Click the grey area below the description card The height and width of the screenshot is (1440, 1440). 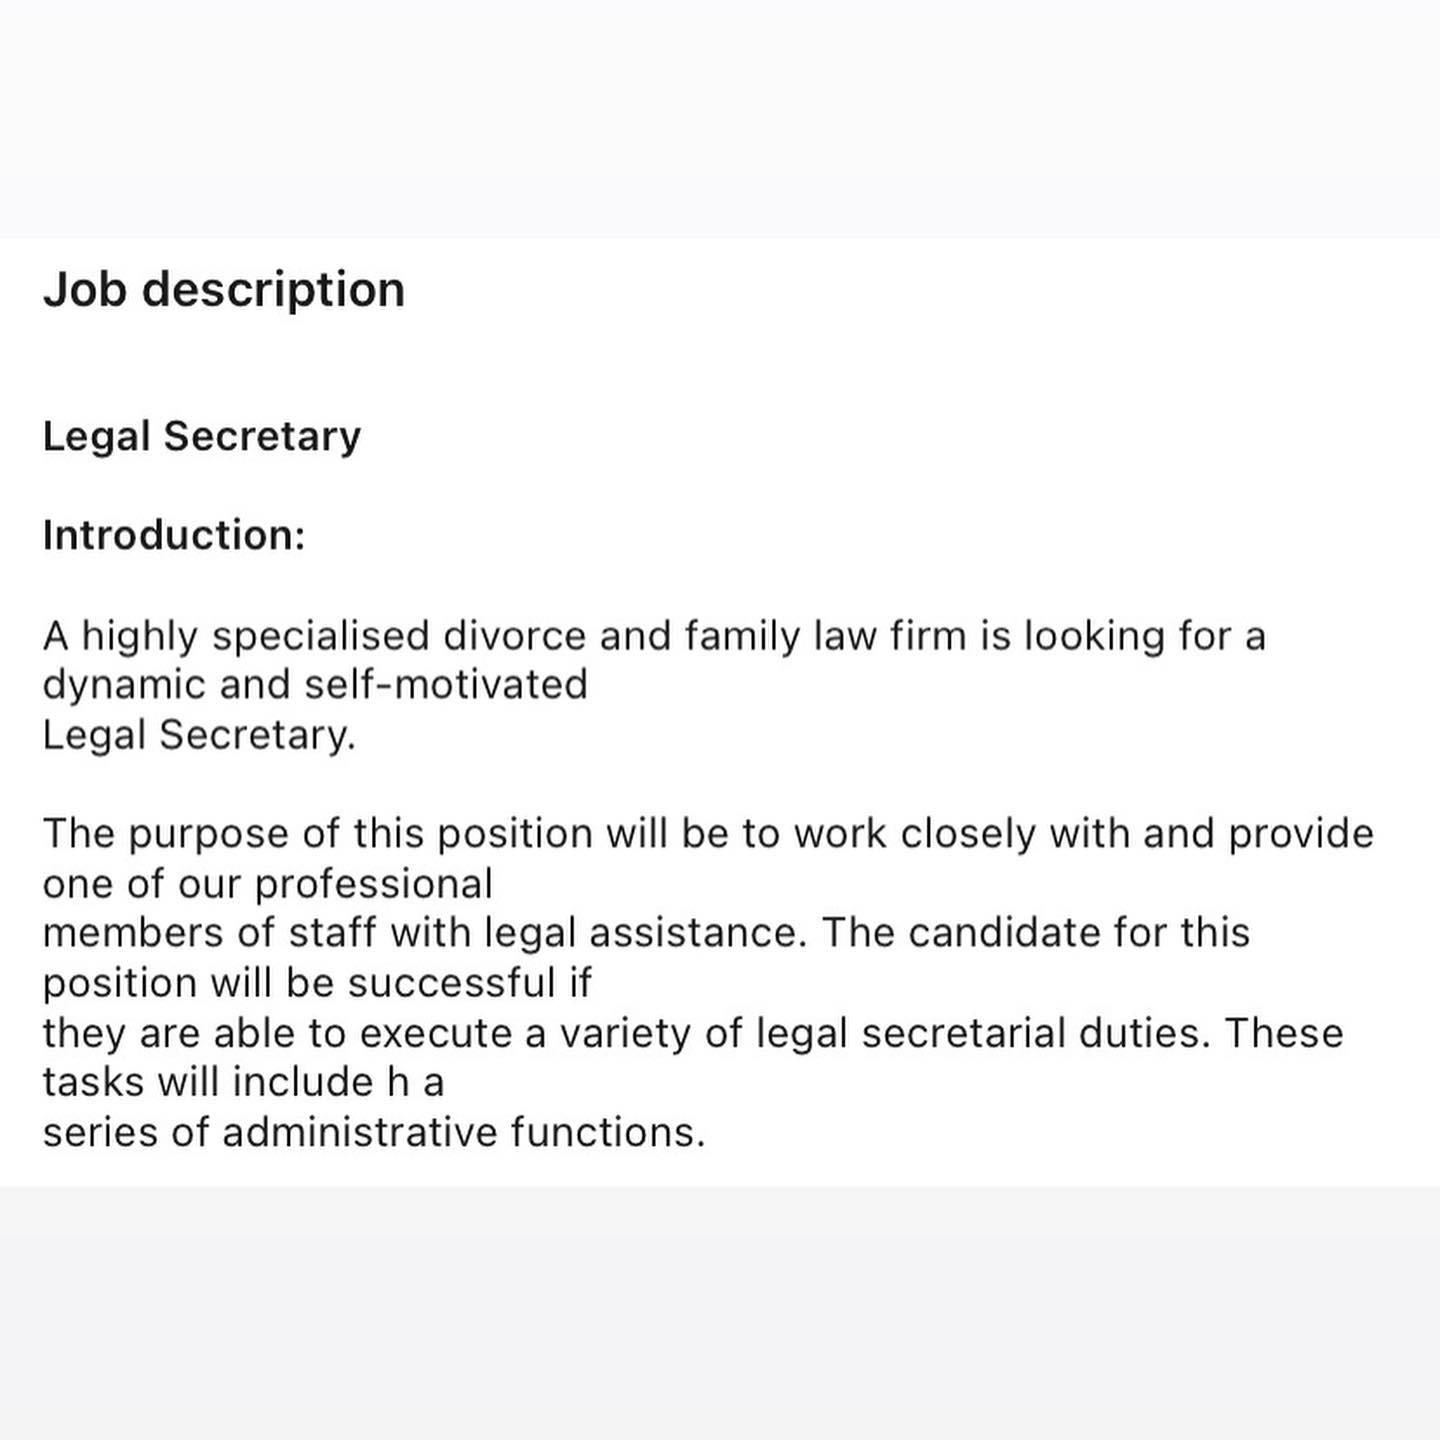[720, 1313]
